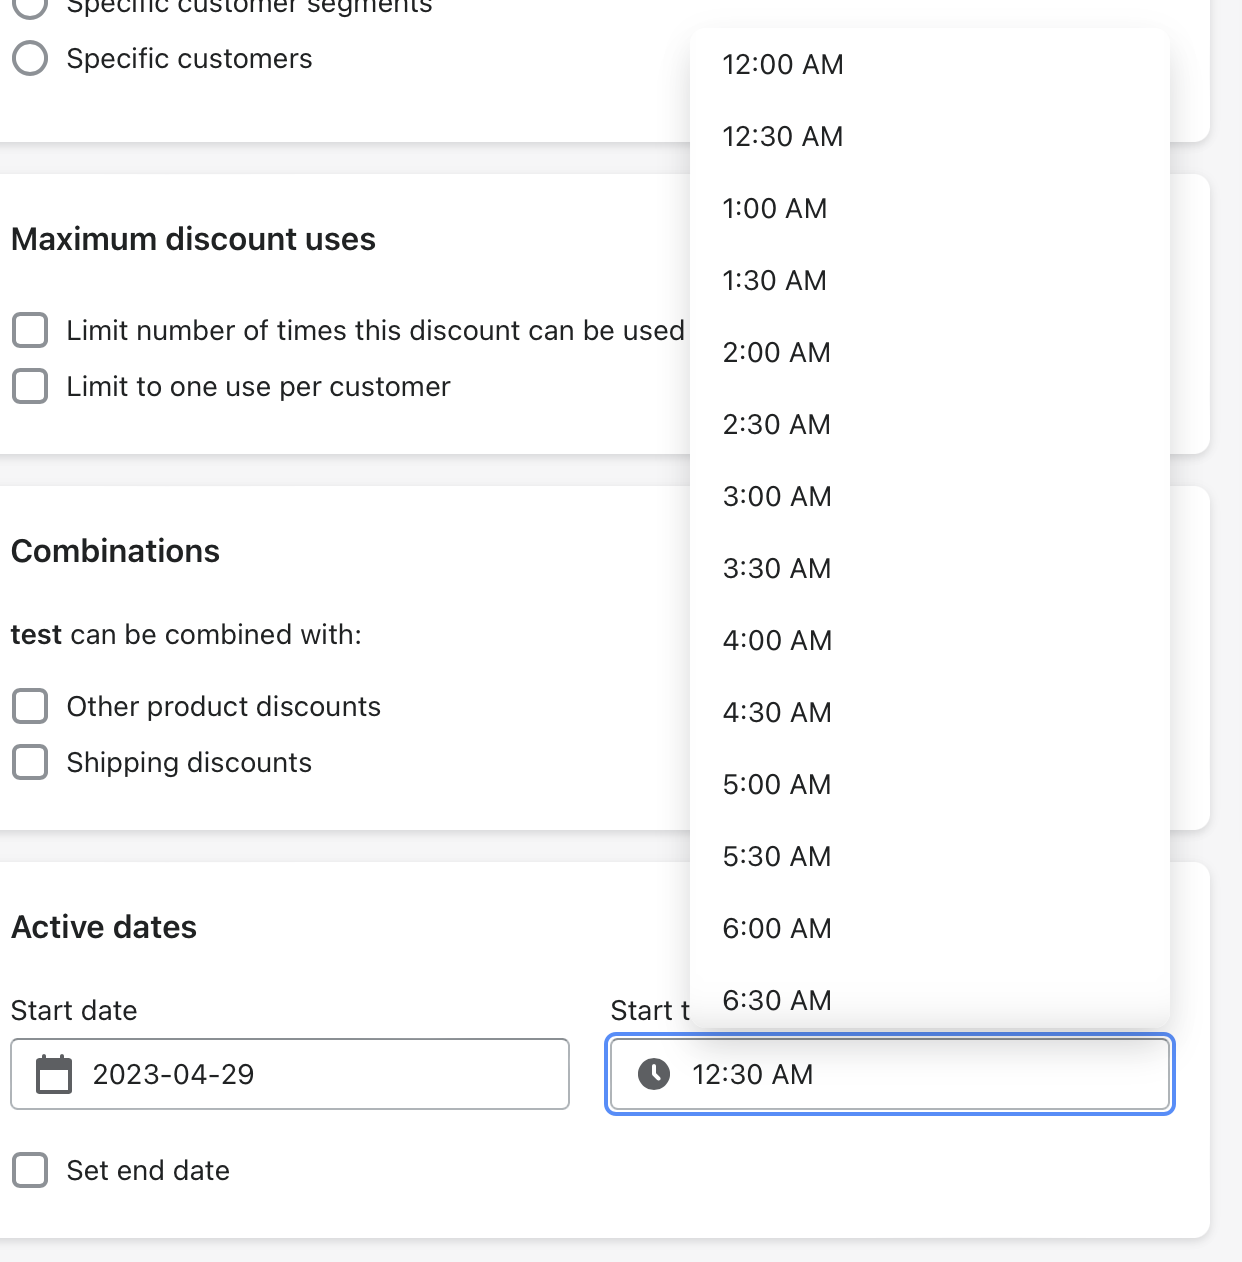Select 5:00 AM from the dropdown list
This screenshot has width=1242, height=1262.
[777, 785]
